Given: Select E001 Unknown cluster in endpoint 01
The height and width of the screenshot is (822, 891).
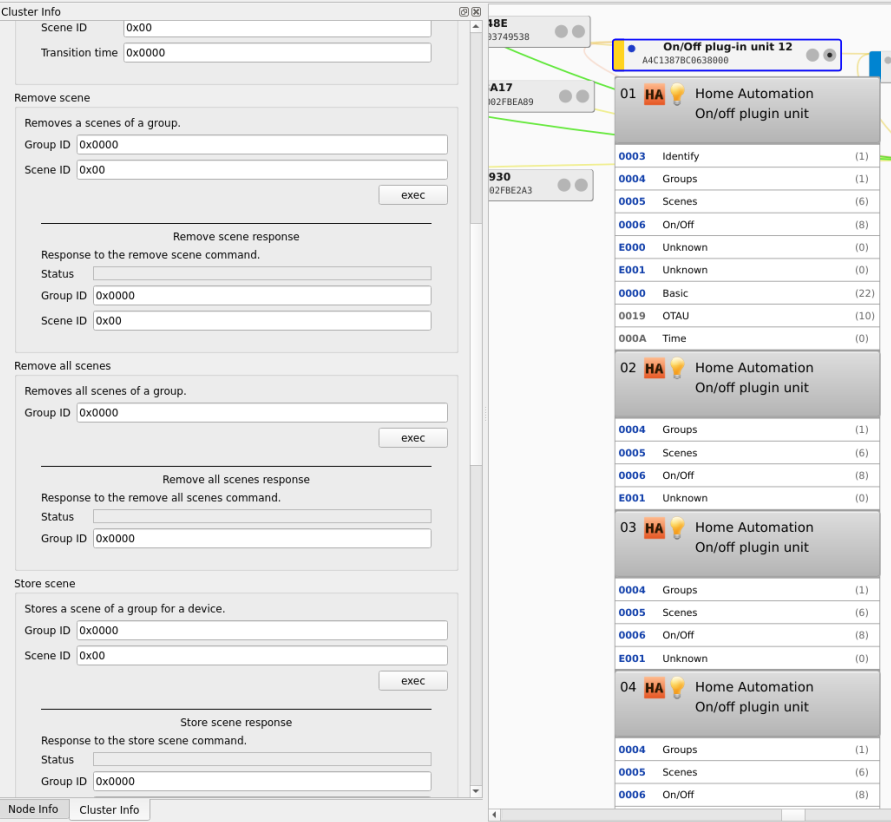Looking at the screenshot, I should [x=747, y=270].
